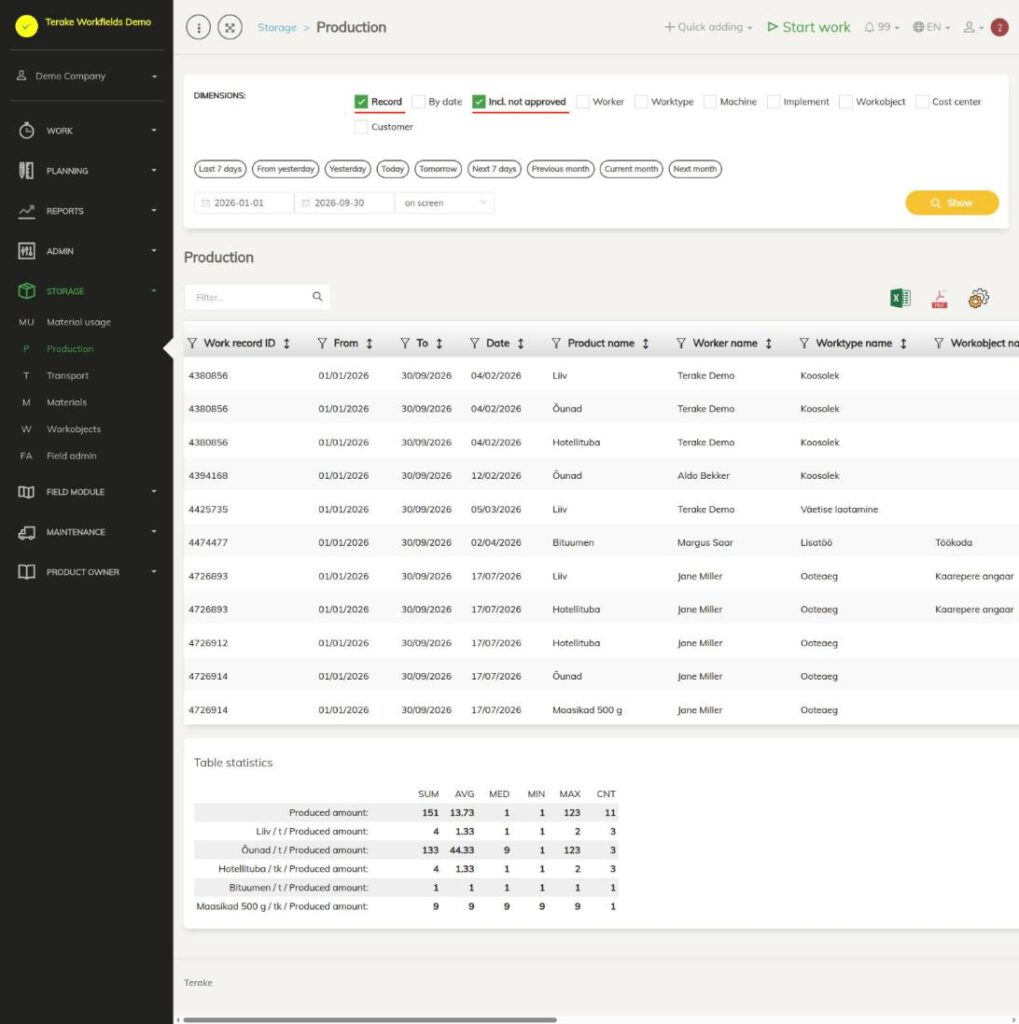Open the Materials submenu item
Screen dimensions: 1019x1024
(x=67, y=402)
